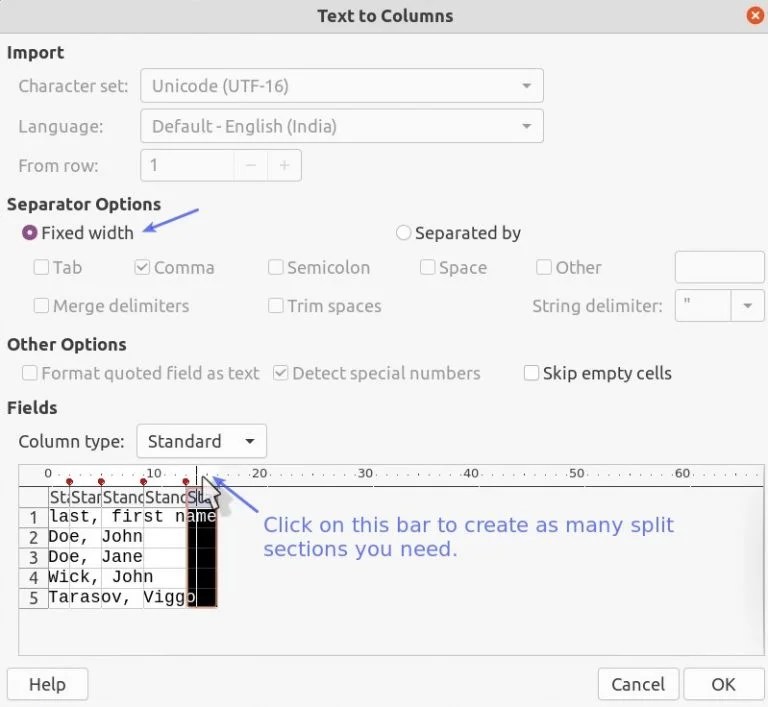768x707 pixels.
Task: Open the Language dropdown
Action: tap(342, 126)
